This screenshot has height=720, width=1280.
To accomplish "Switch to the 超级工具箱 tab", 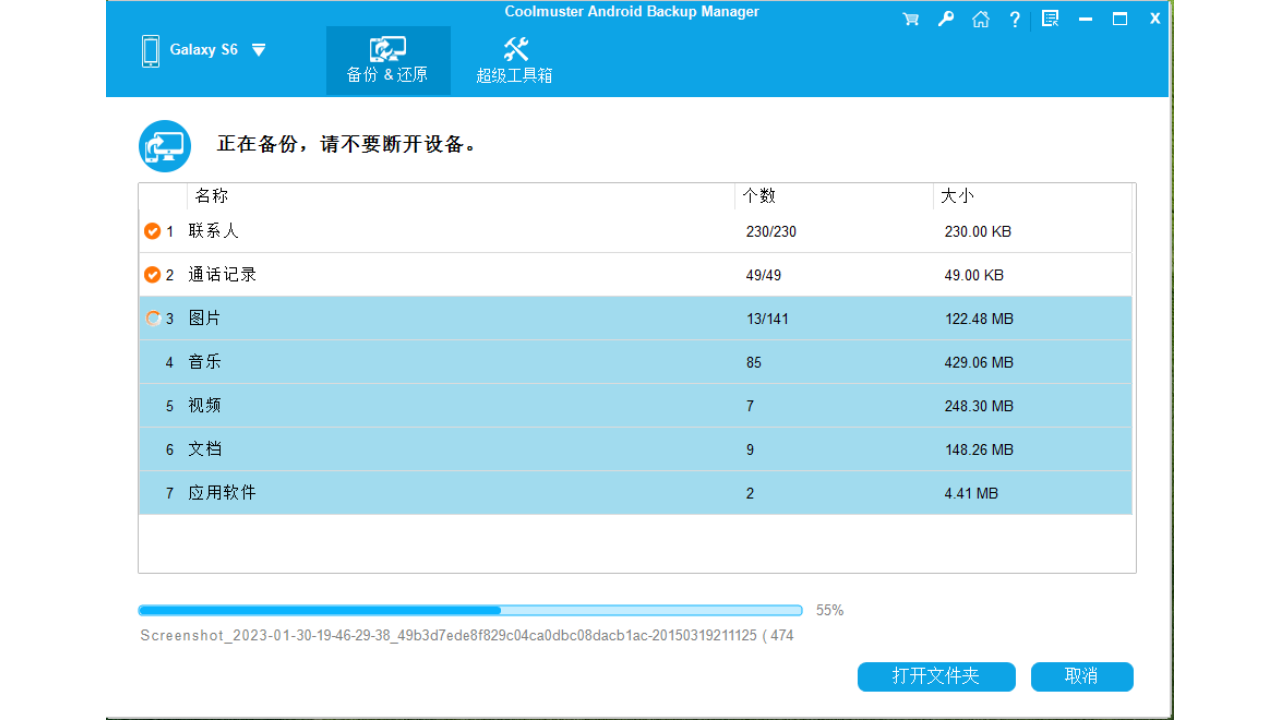I will pos(513,58).
